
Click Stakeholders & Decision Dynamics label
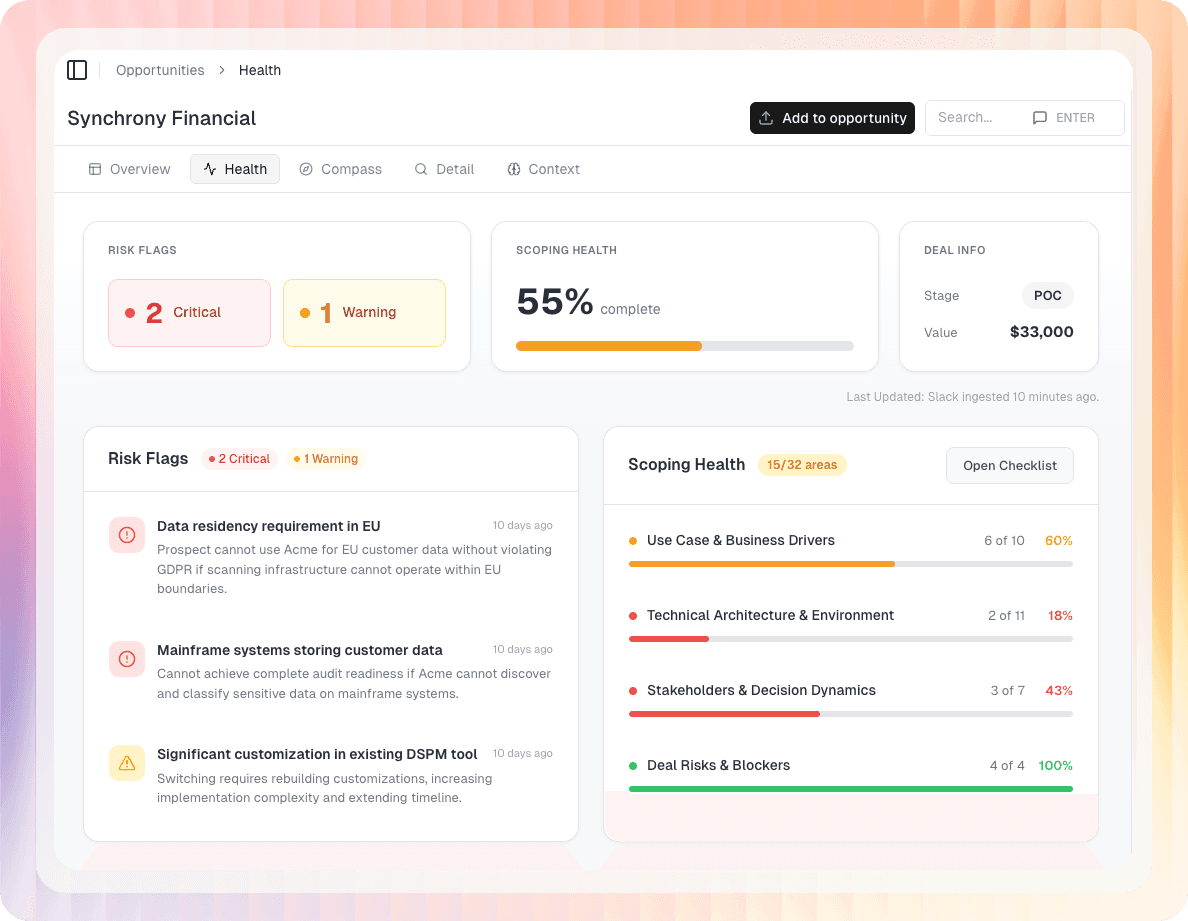(761, 691)
